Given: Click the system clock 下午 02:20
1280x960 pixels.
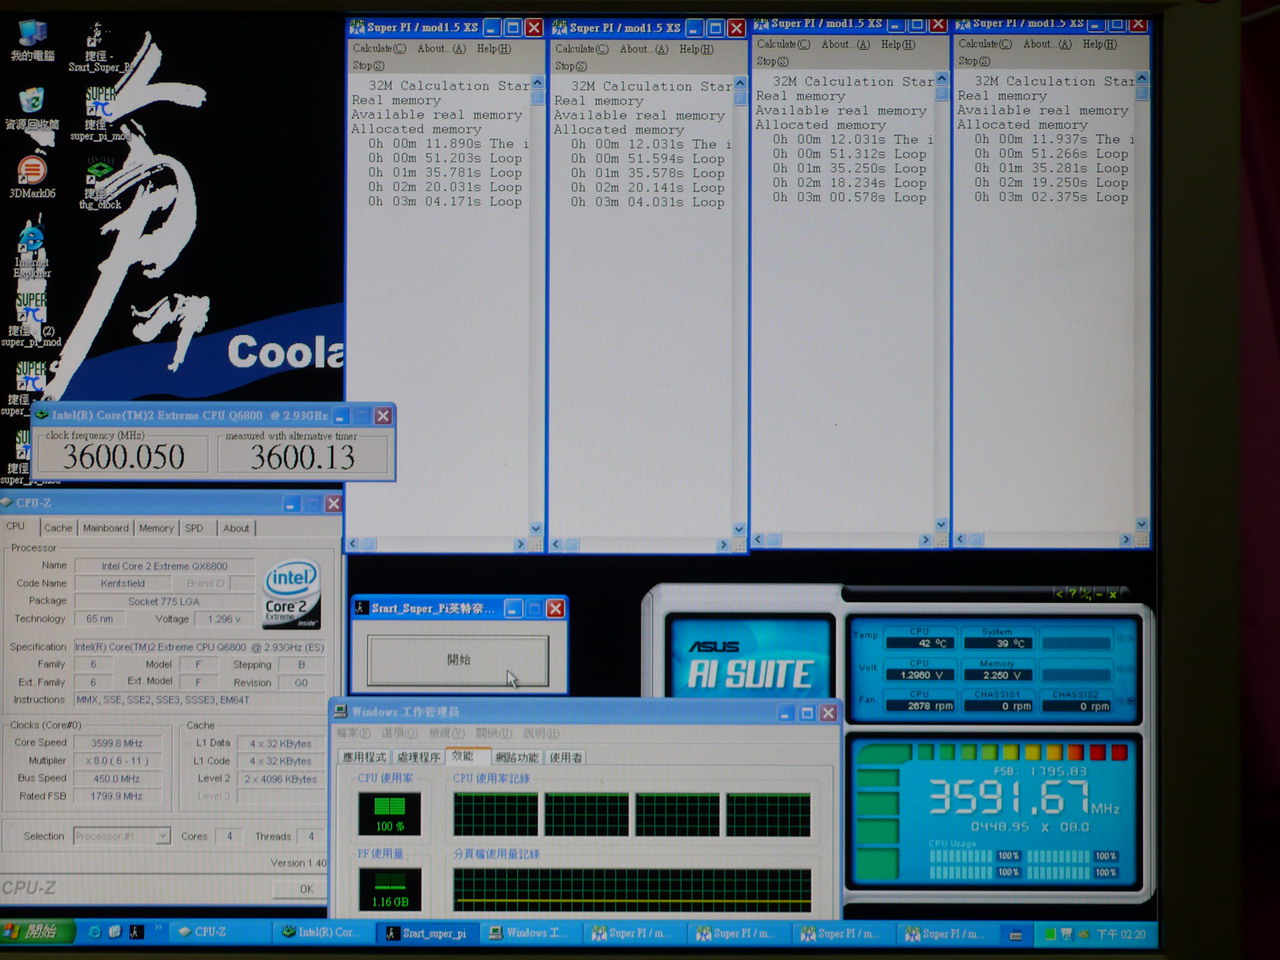Looking at the screenshot, I should click(x=1121, y=934).
